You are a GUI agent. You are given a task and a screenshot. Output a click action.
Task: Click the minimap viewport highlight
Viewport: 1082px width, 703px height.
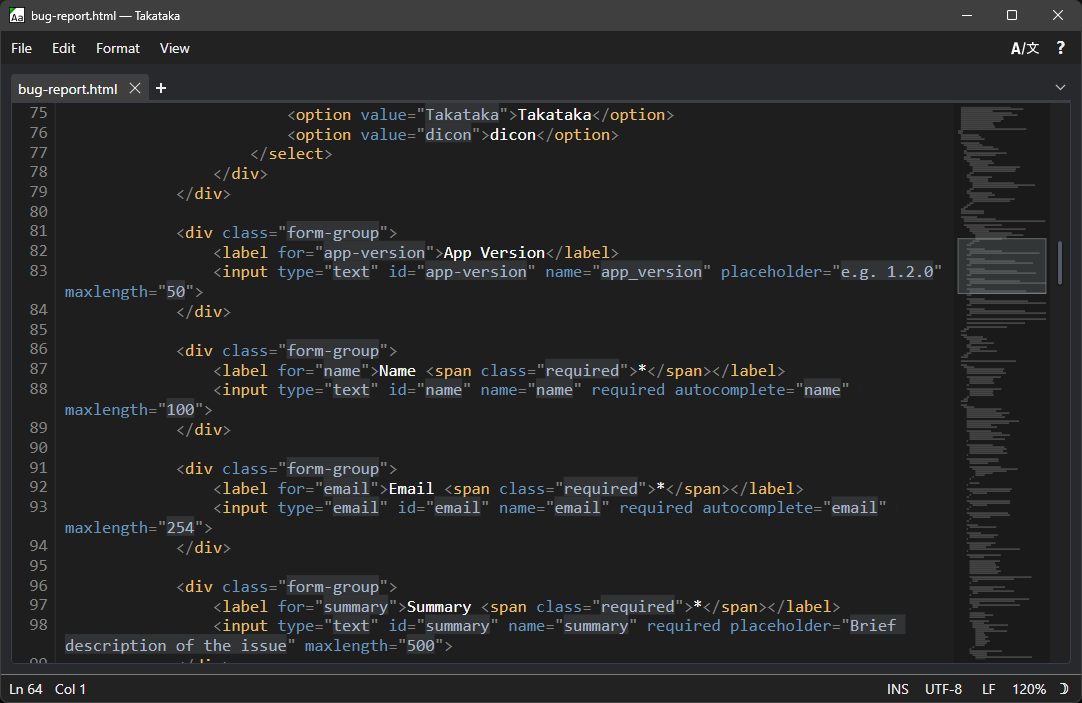tap(1002, 266)
